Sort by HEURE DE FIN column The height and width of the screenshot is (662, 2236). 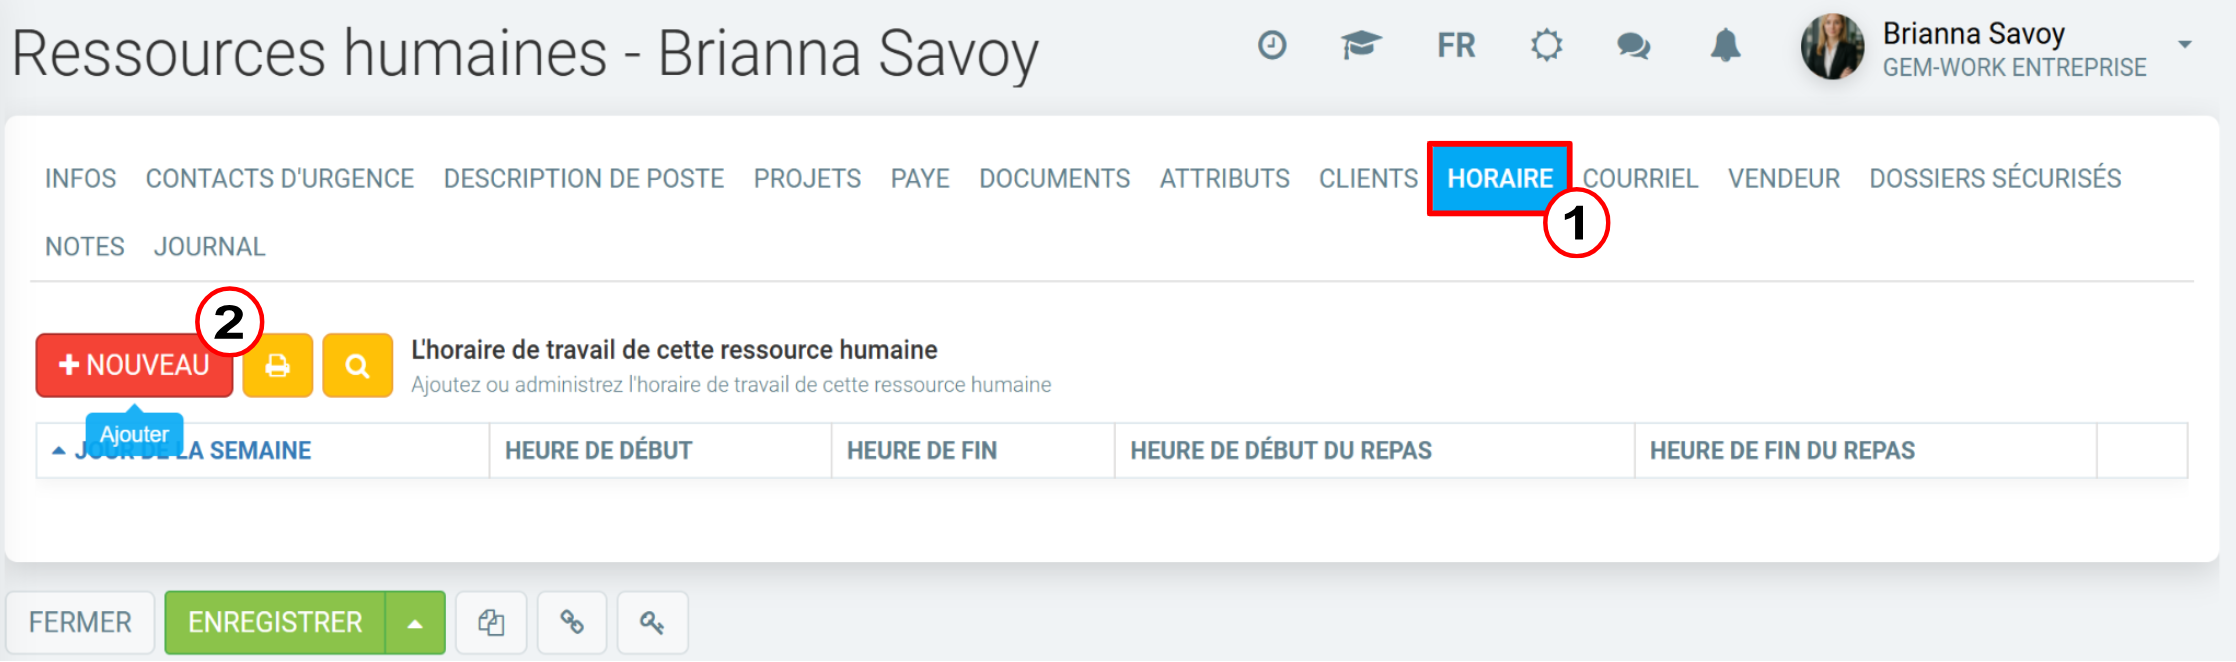(973, 451)
